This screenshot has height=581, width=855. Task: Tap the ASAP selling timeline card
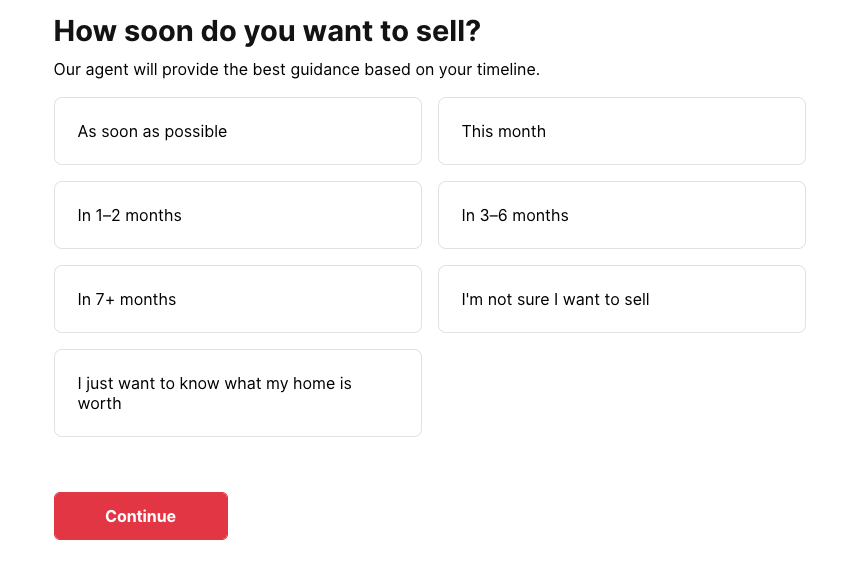237,131
